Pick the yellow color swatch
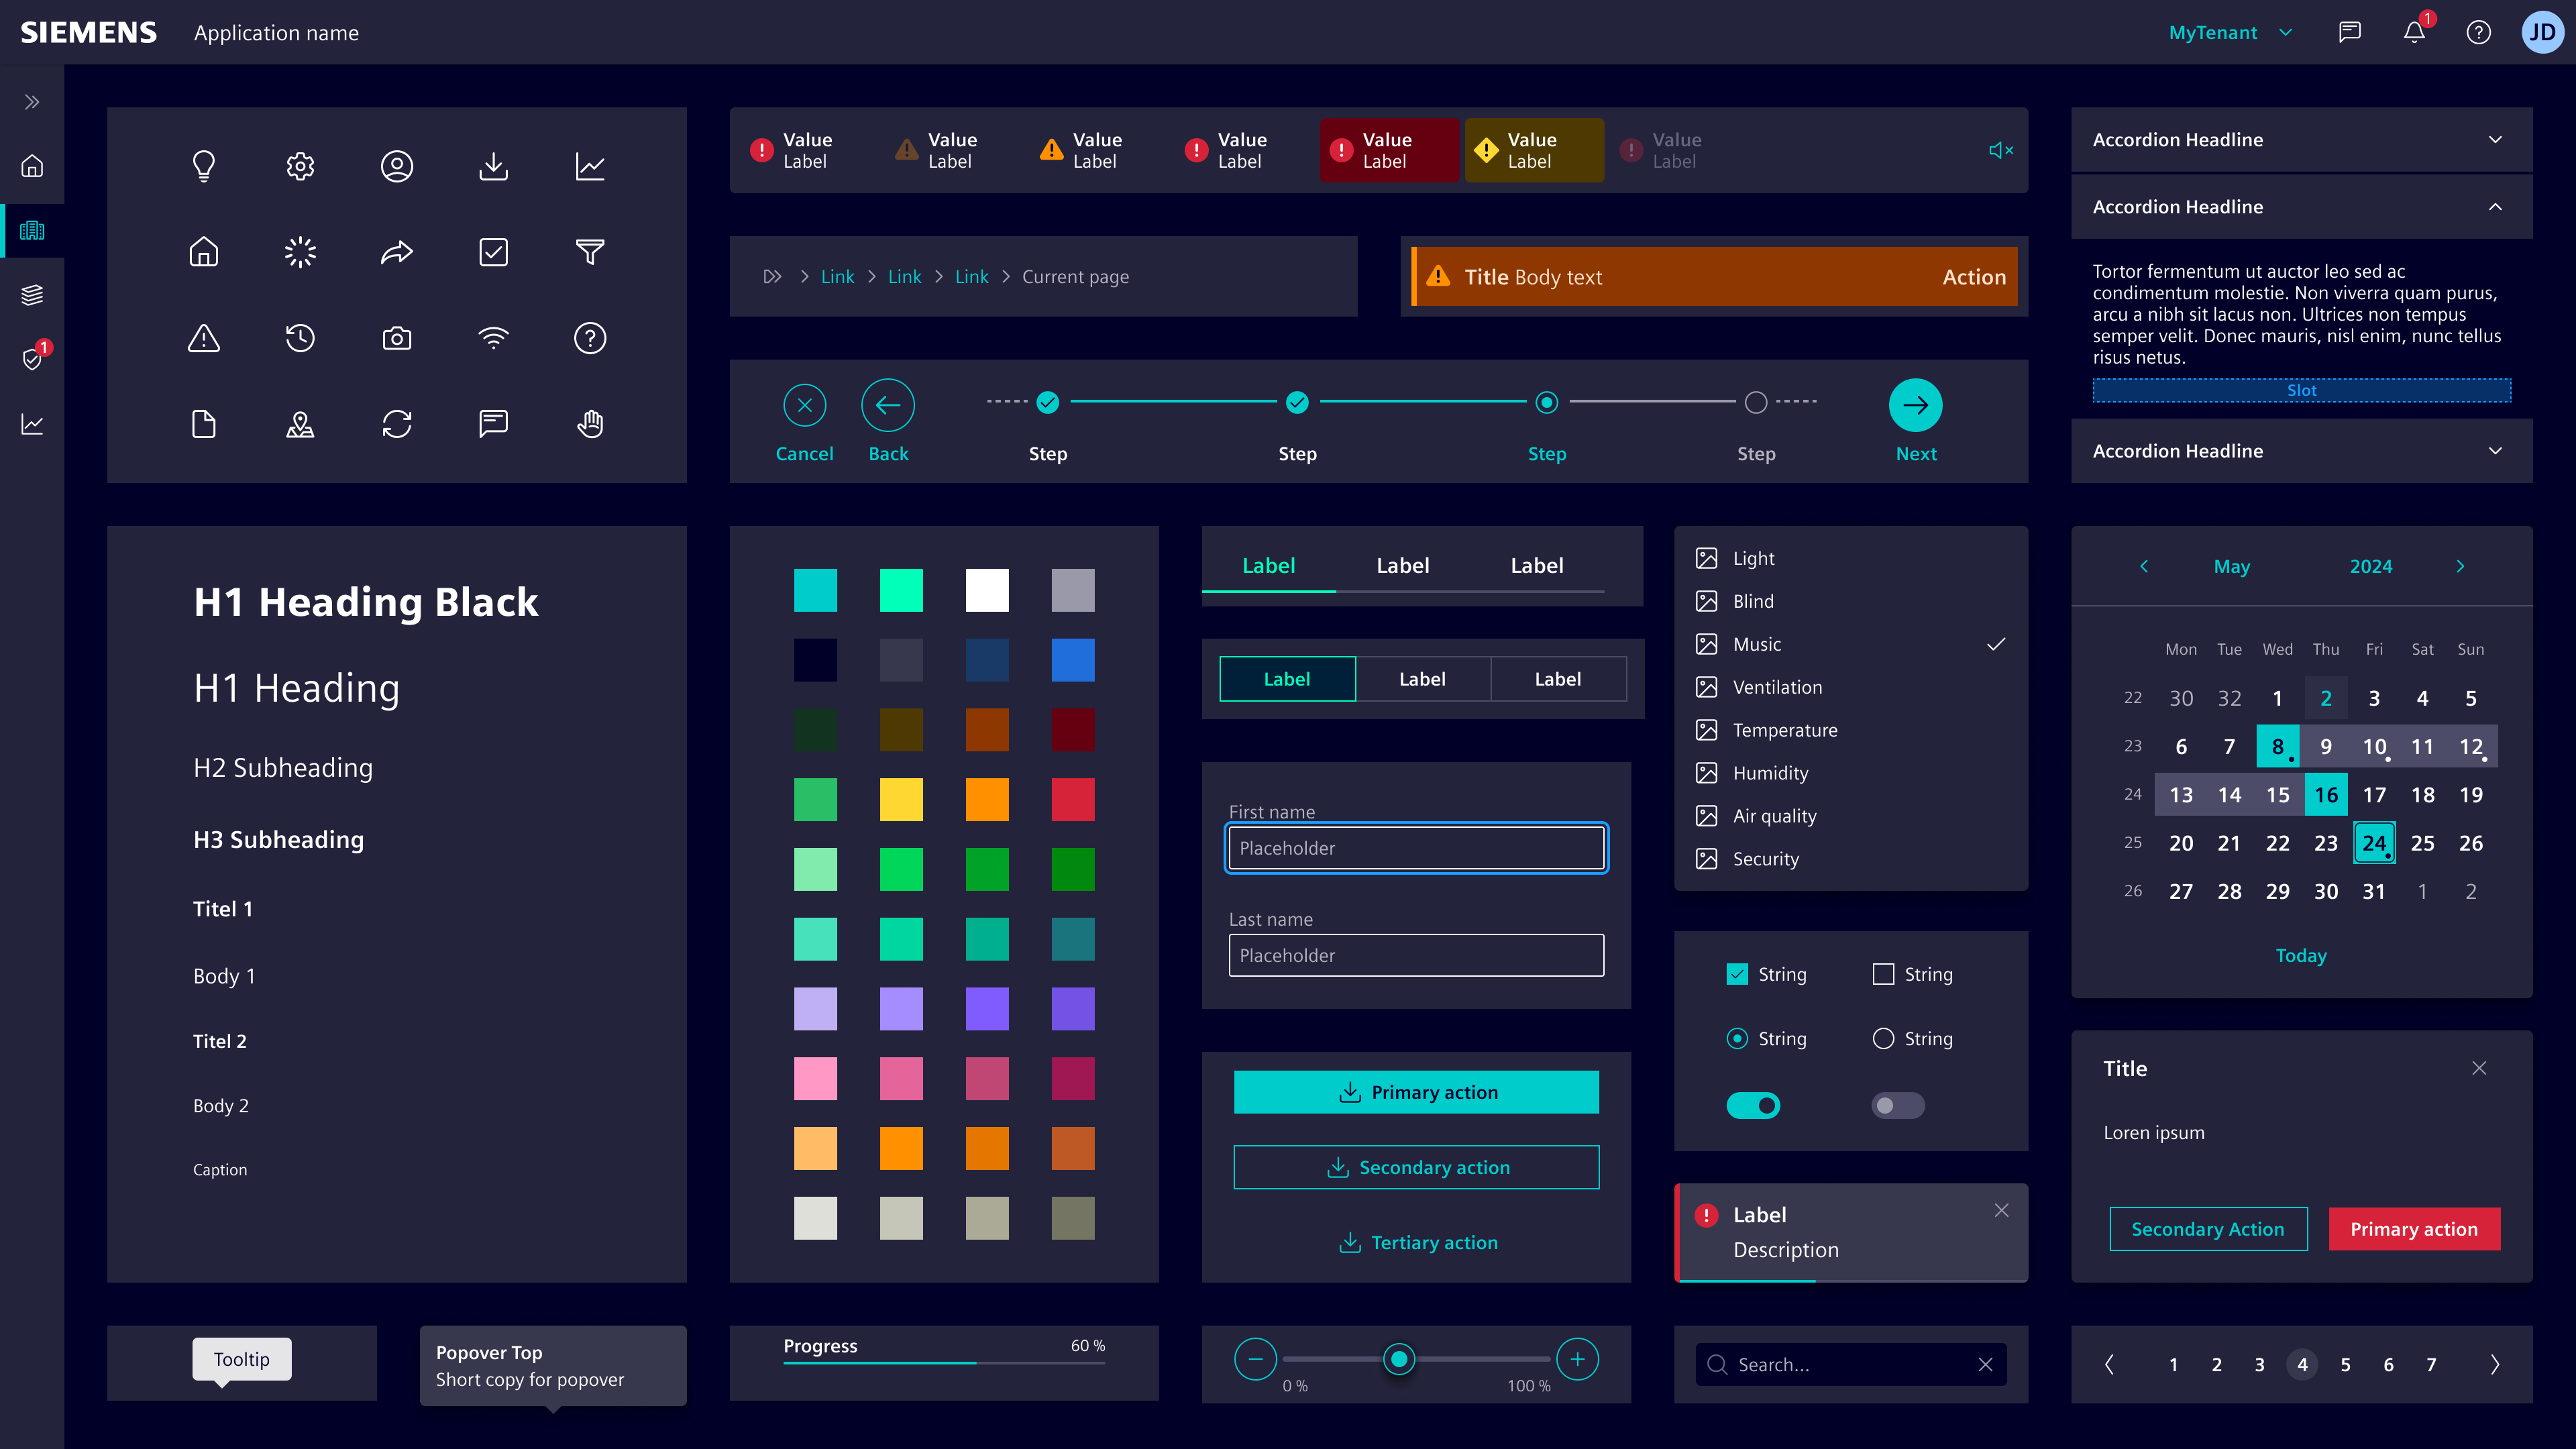The image size is (2576, 1449). (x=901, y=799)
